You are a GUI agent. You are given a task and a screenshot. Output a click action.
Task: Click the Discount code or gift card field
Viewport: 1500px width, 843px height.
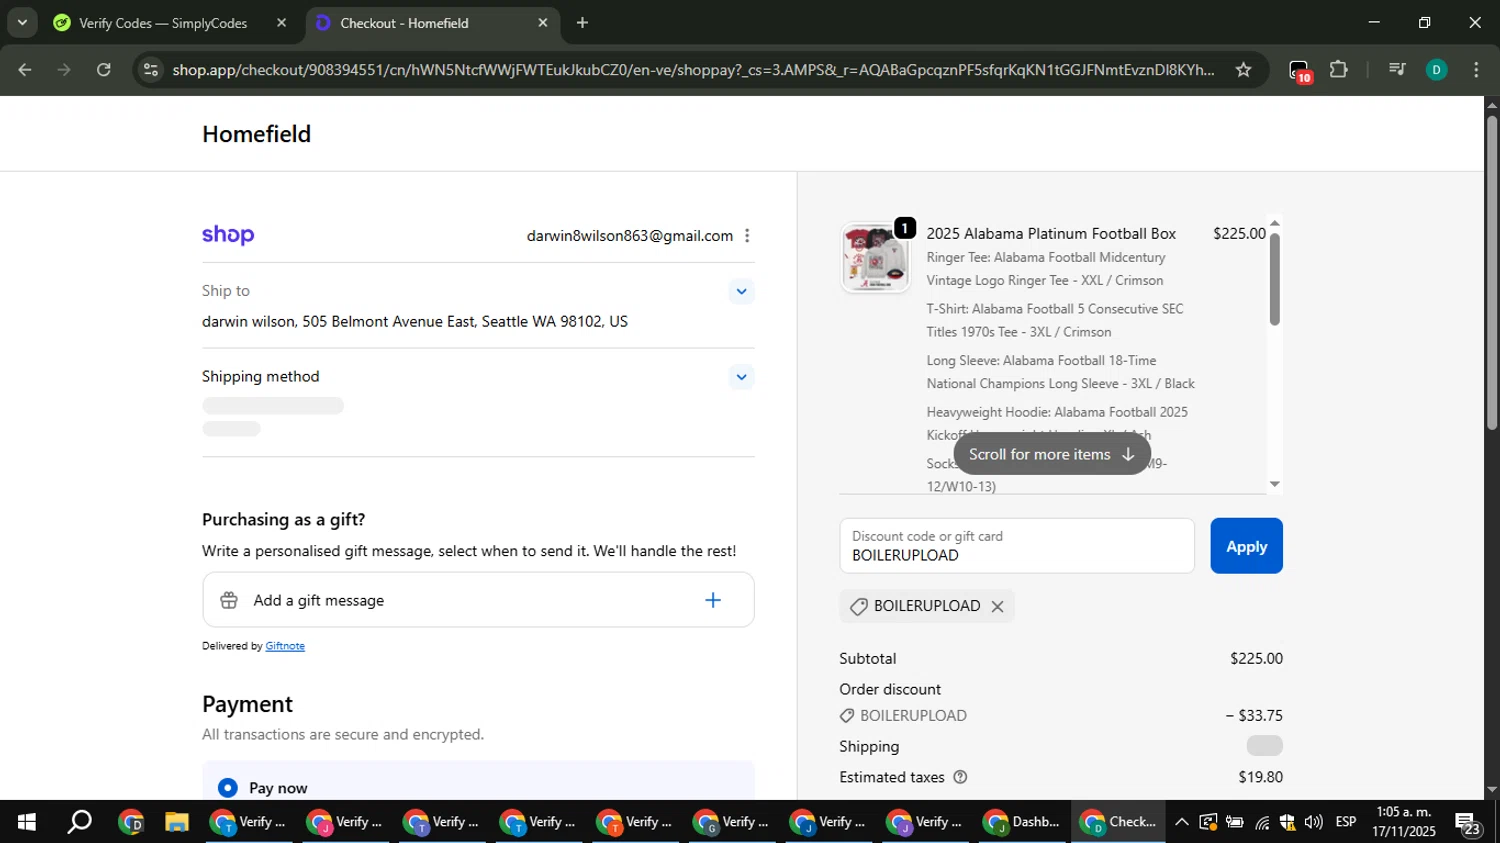pos(1017,546)
